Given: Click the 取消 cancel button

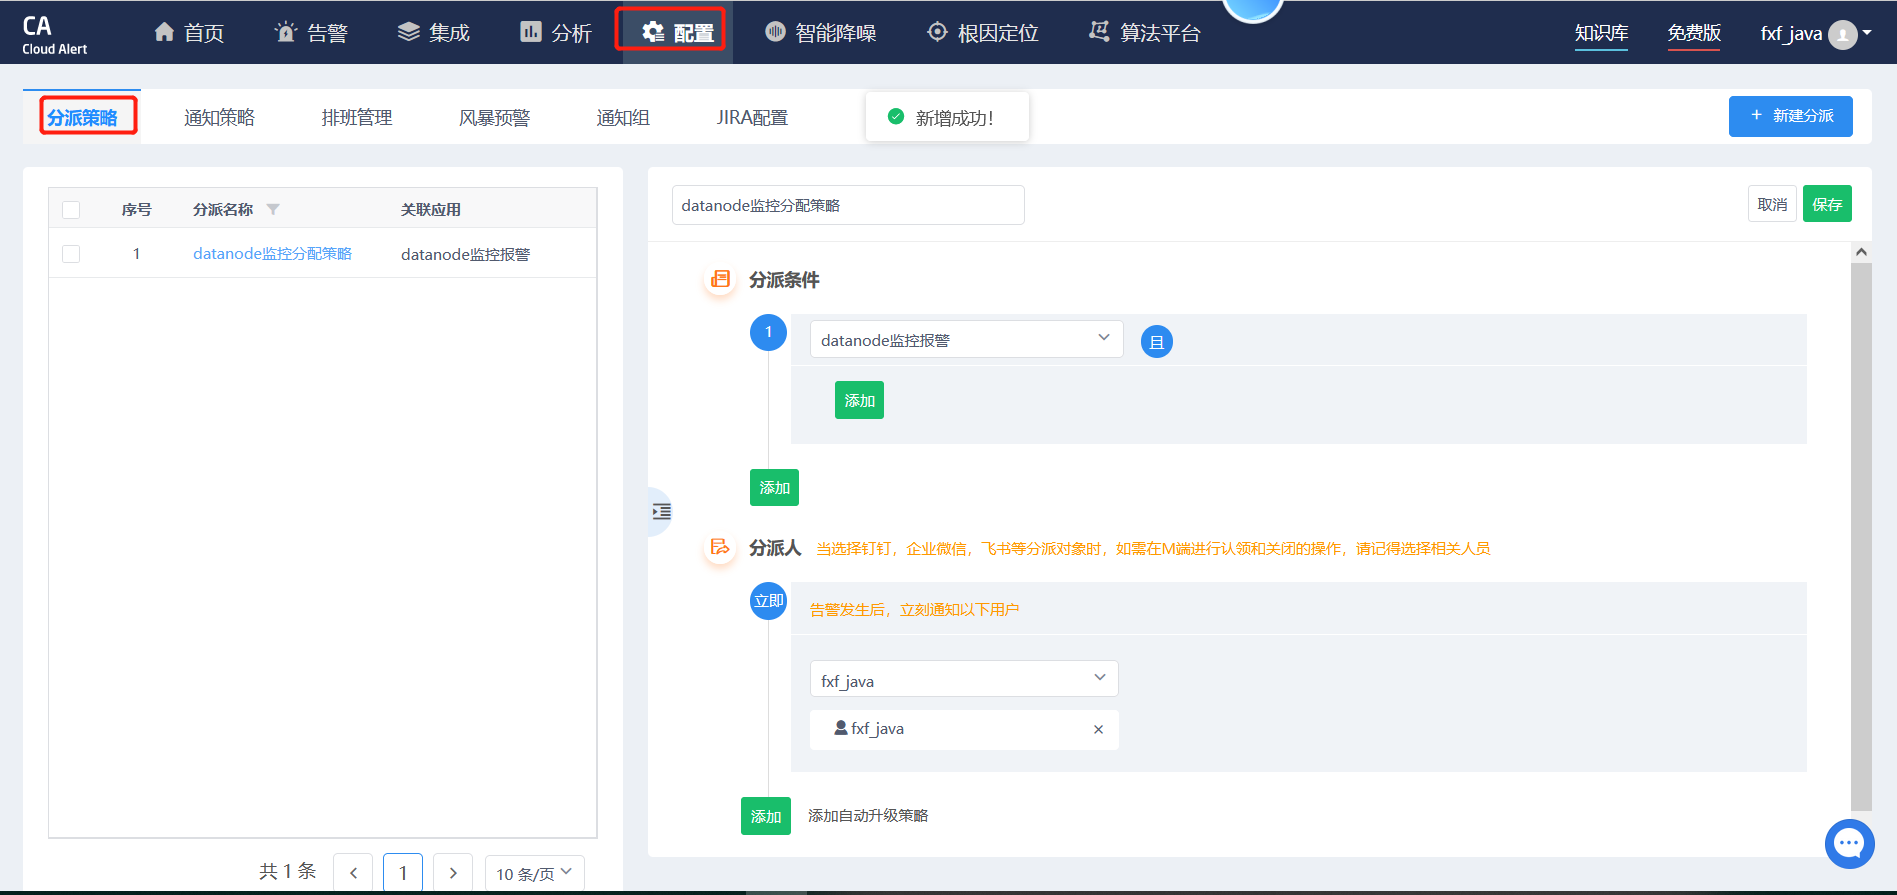Looking at the screenshot, I should pyautogui.click(x=1772, y=204).
